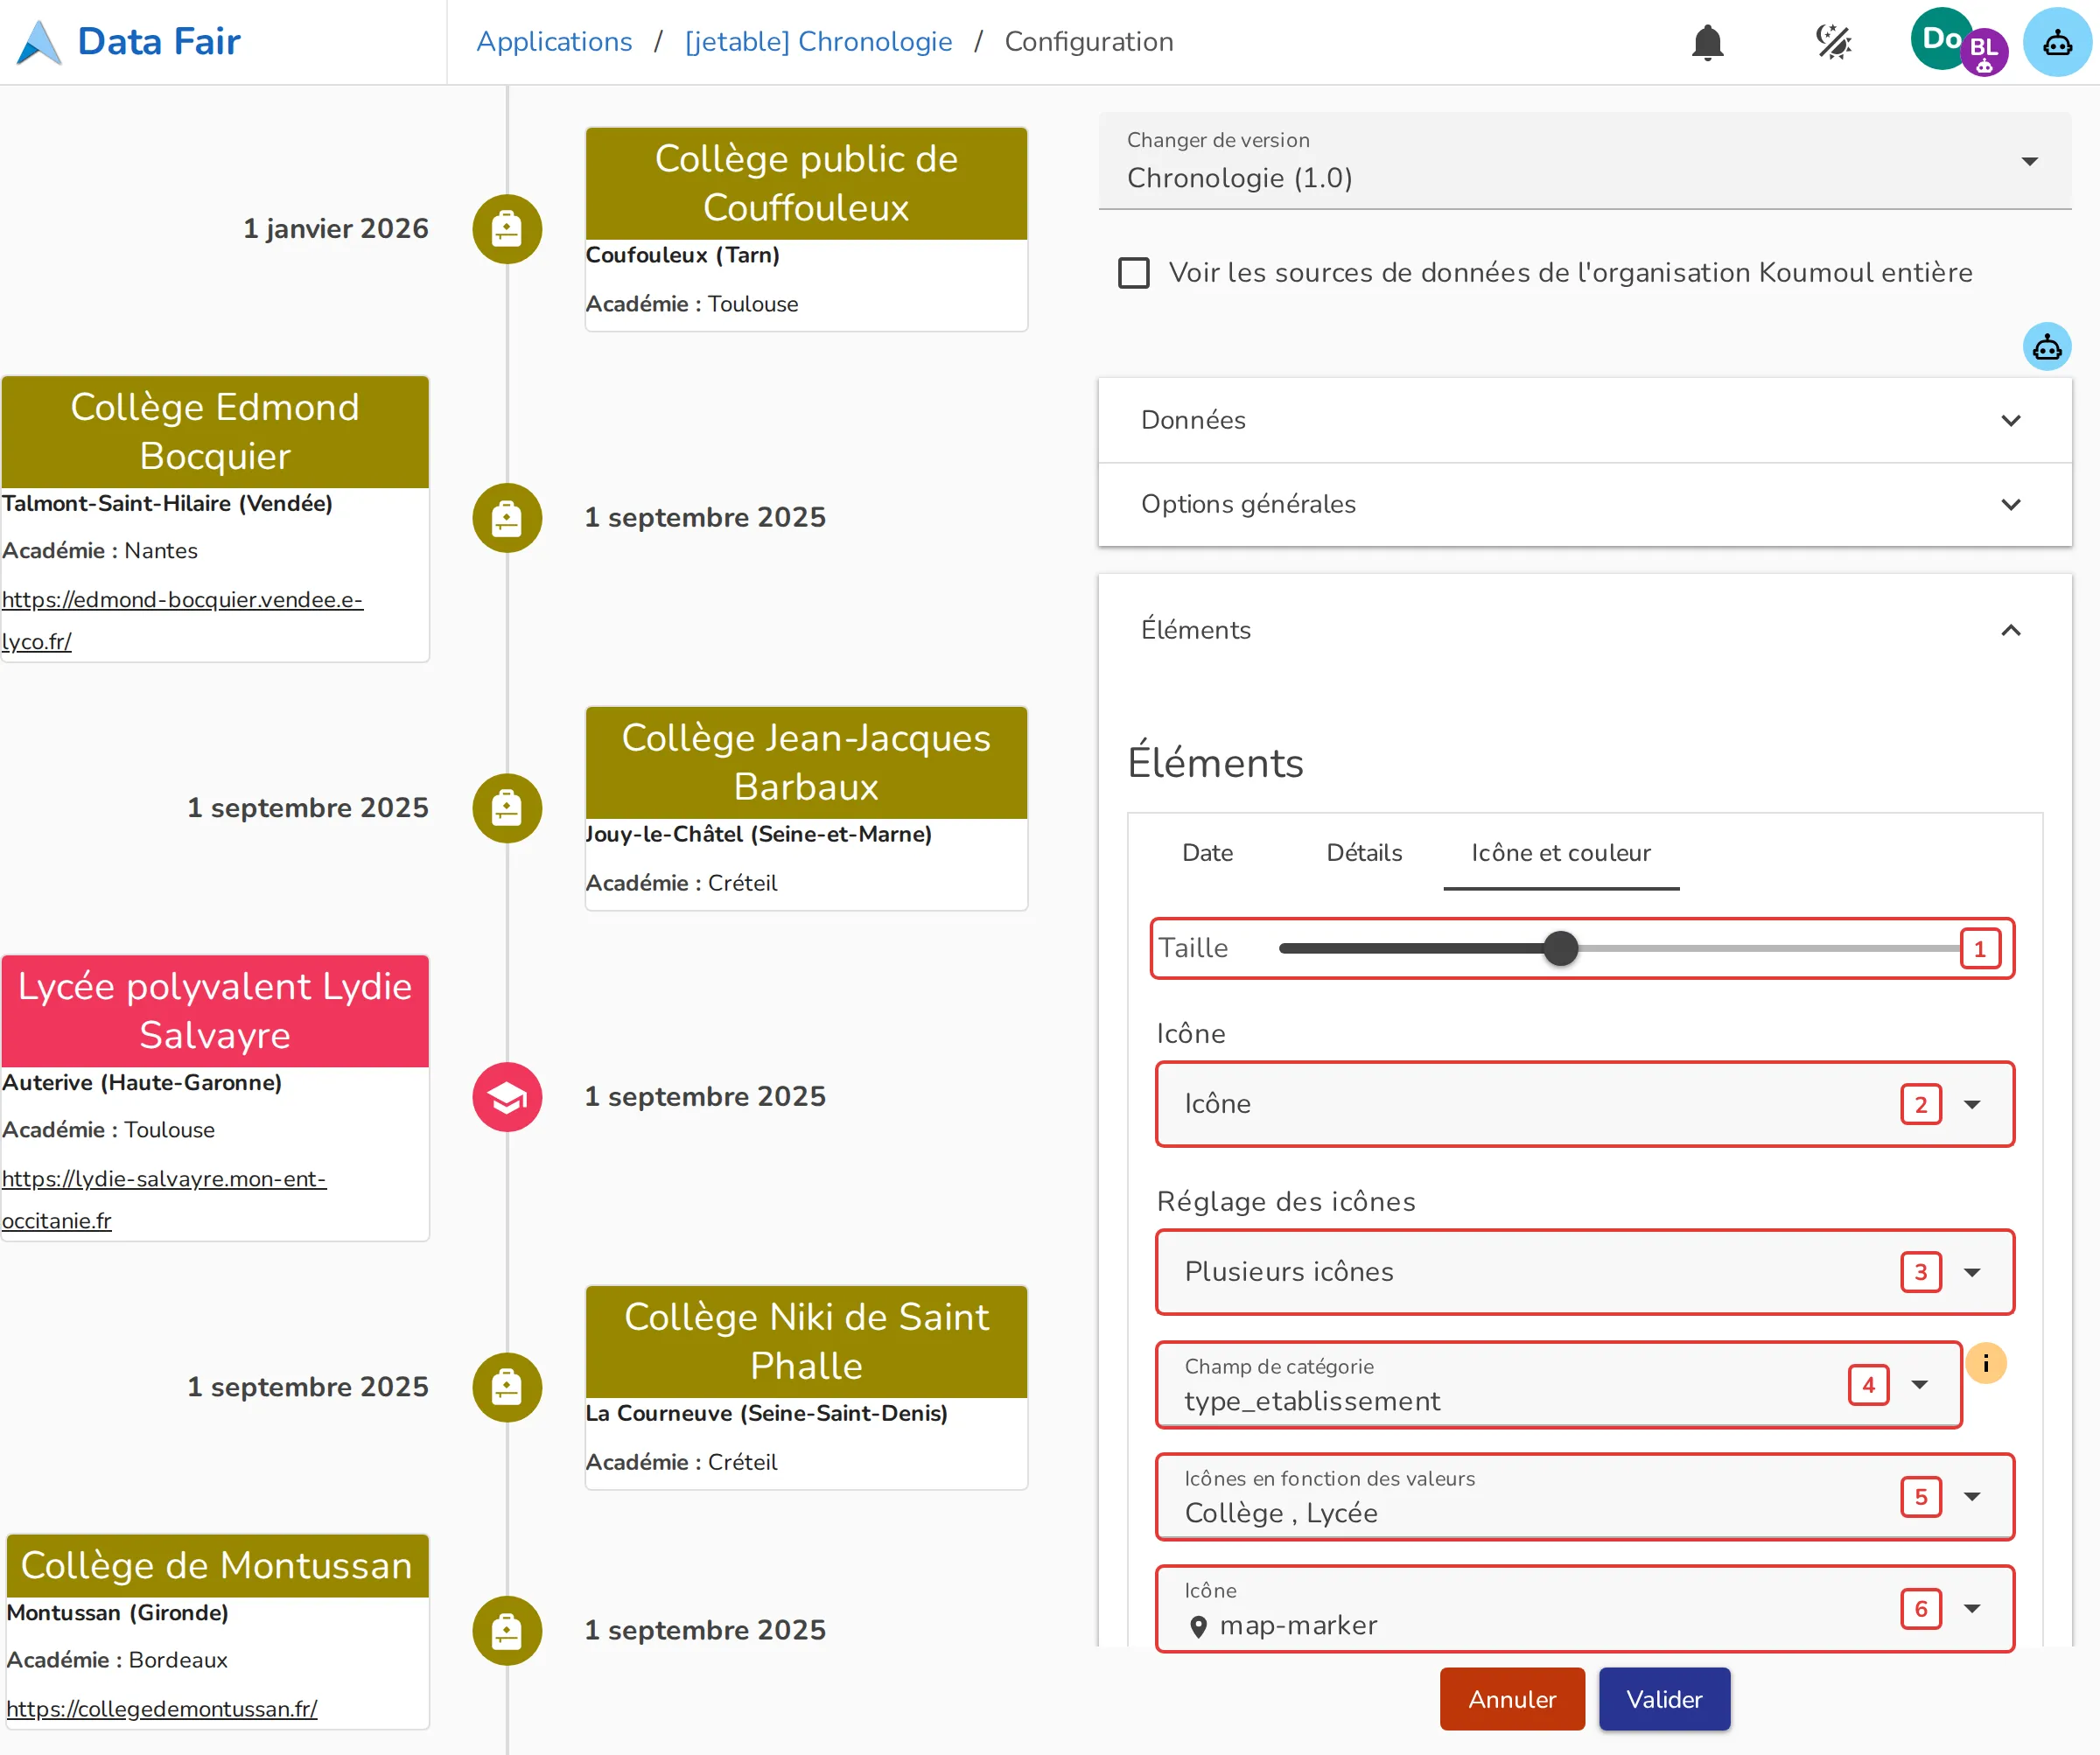The width and height of the screenshot is (2100, 1755).
Task: Open Icônes en fonction des valeurs dropdown
Action: click(x=1584, y=1497)
